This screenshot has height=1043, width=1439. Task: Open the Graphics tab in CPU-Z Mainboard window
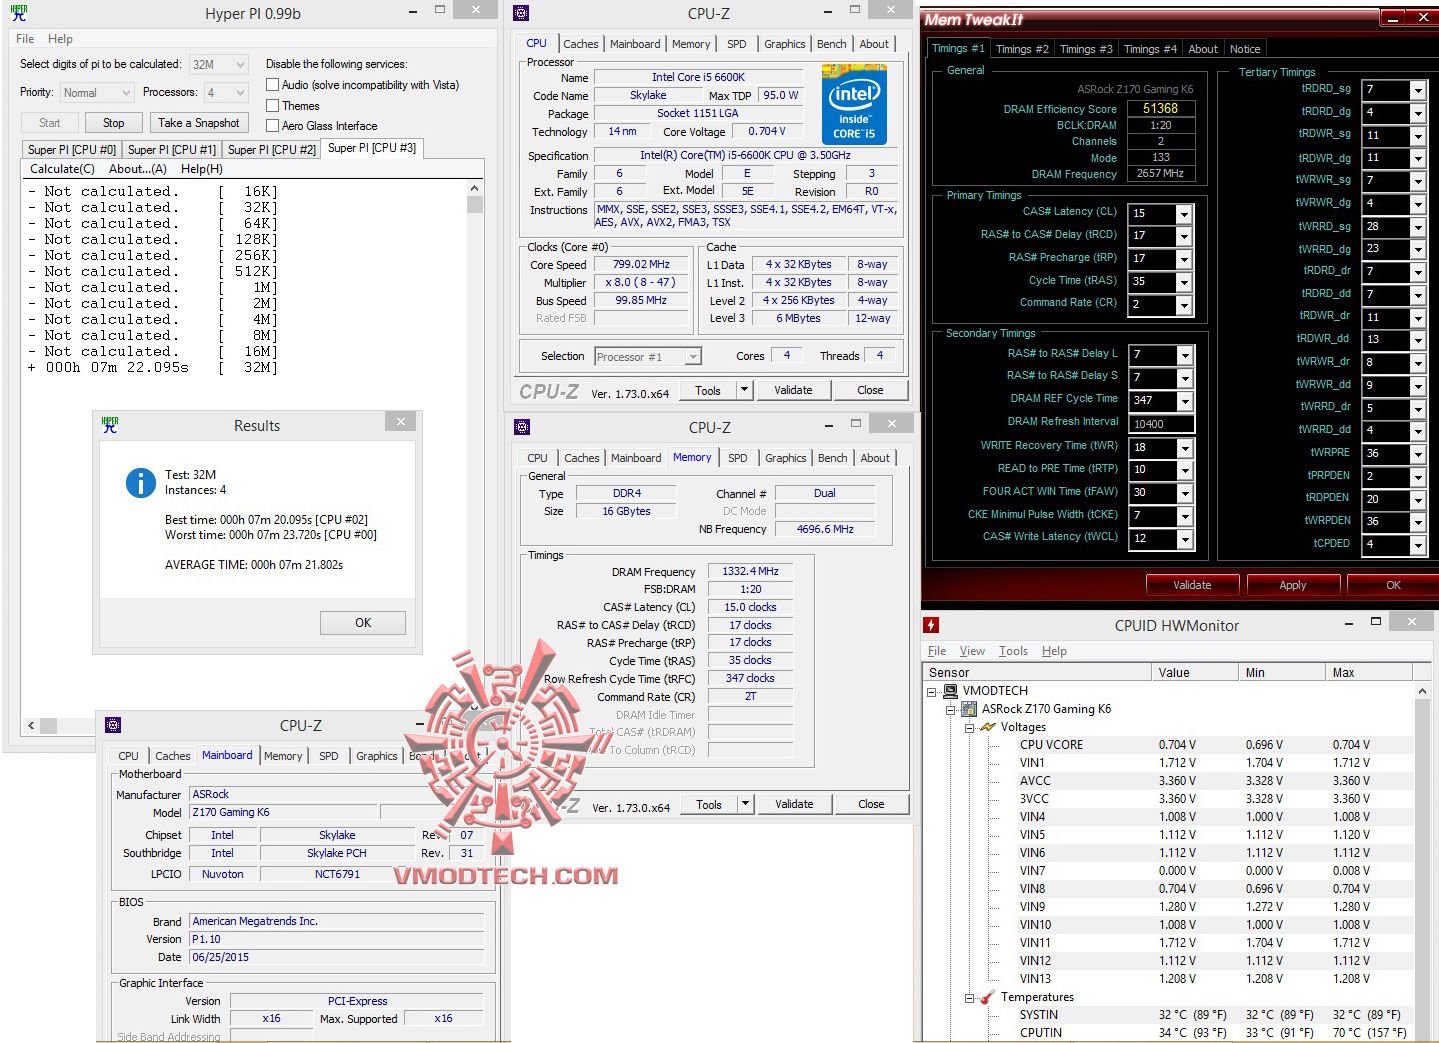[x=377, y=756]
